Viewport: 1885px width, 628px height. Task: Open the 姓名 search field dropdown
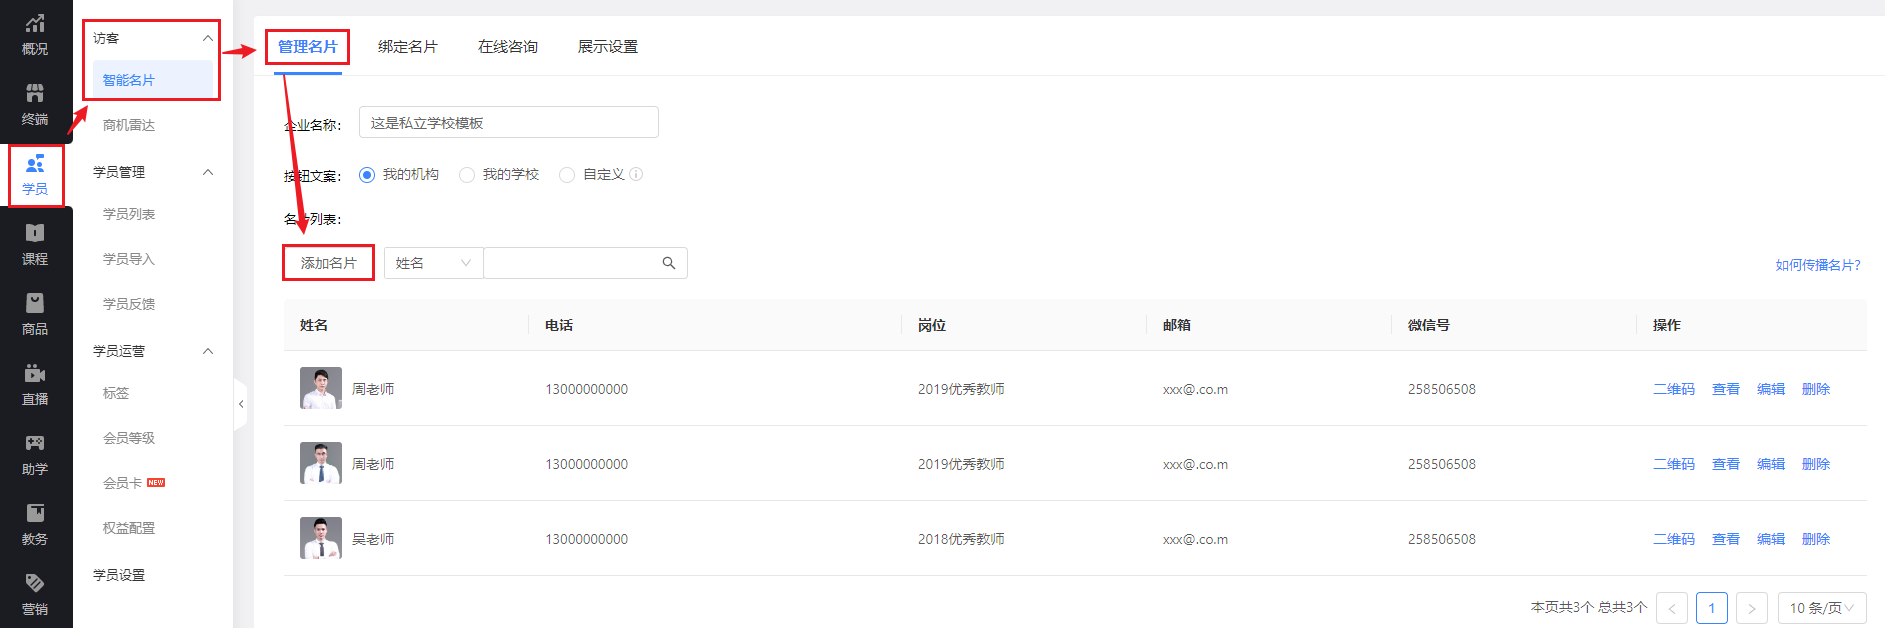coord(433,263)
